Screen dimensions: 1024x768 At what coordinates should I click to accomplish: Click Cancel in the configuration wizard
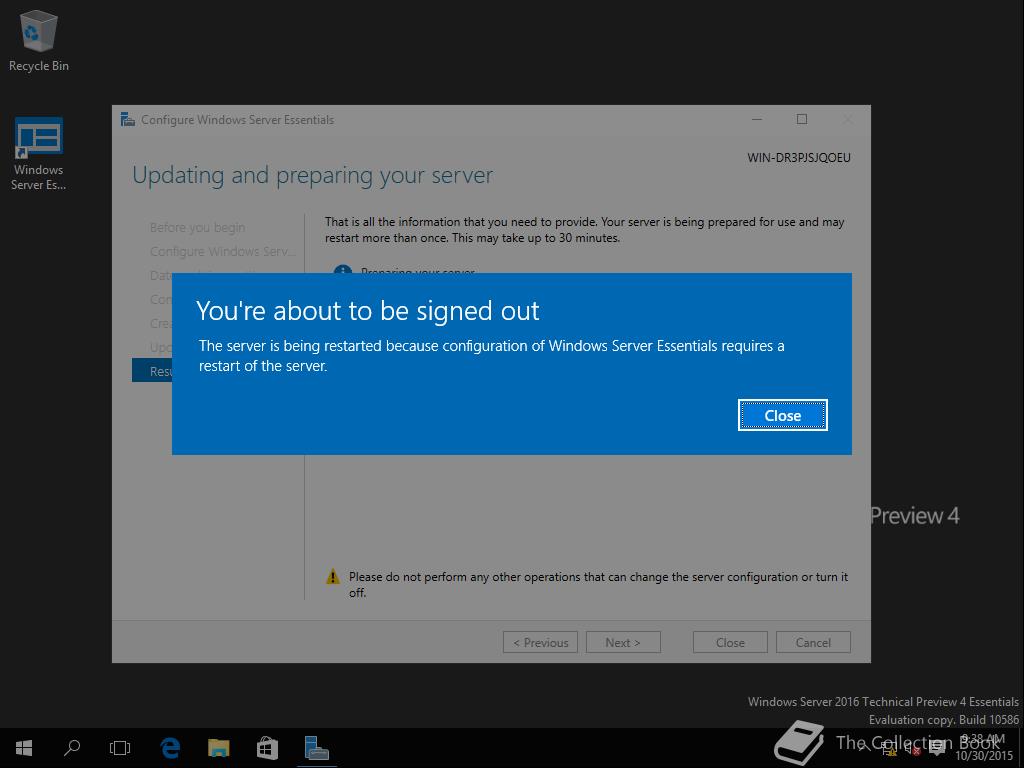pos(813,643)
